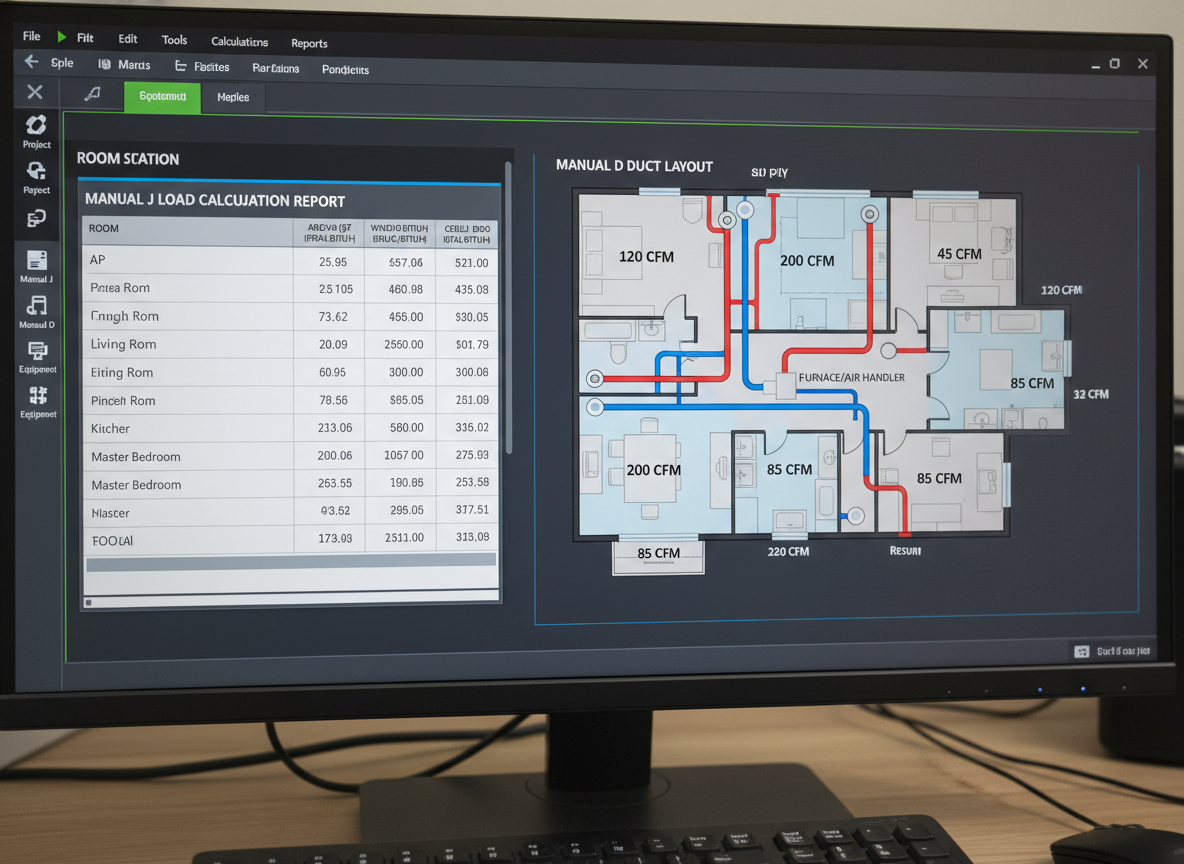Click the X icon above the sidebar

point(35,92)
